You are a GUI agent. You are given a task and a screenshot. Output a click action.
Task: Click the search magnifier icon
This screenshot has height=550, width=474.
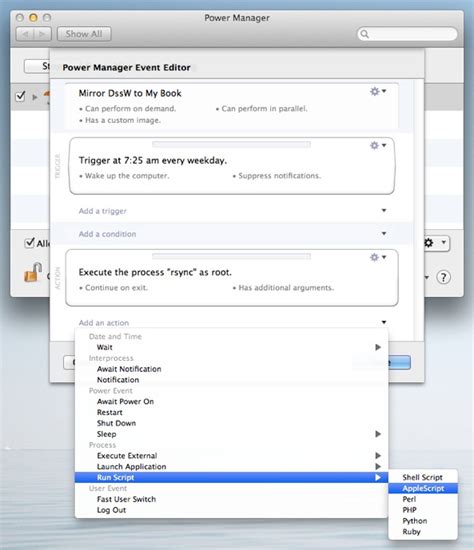pyautogui.click(x=365, y=34)
